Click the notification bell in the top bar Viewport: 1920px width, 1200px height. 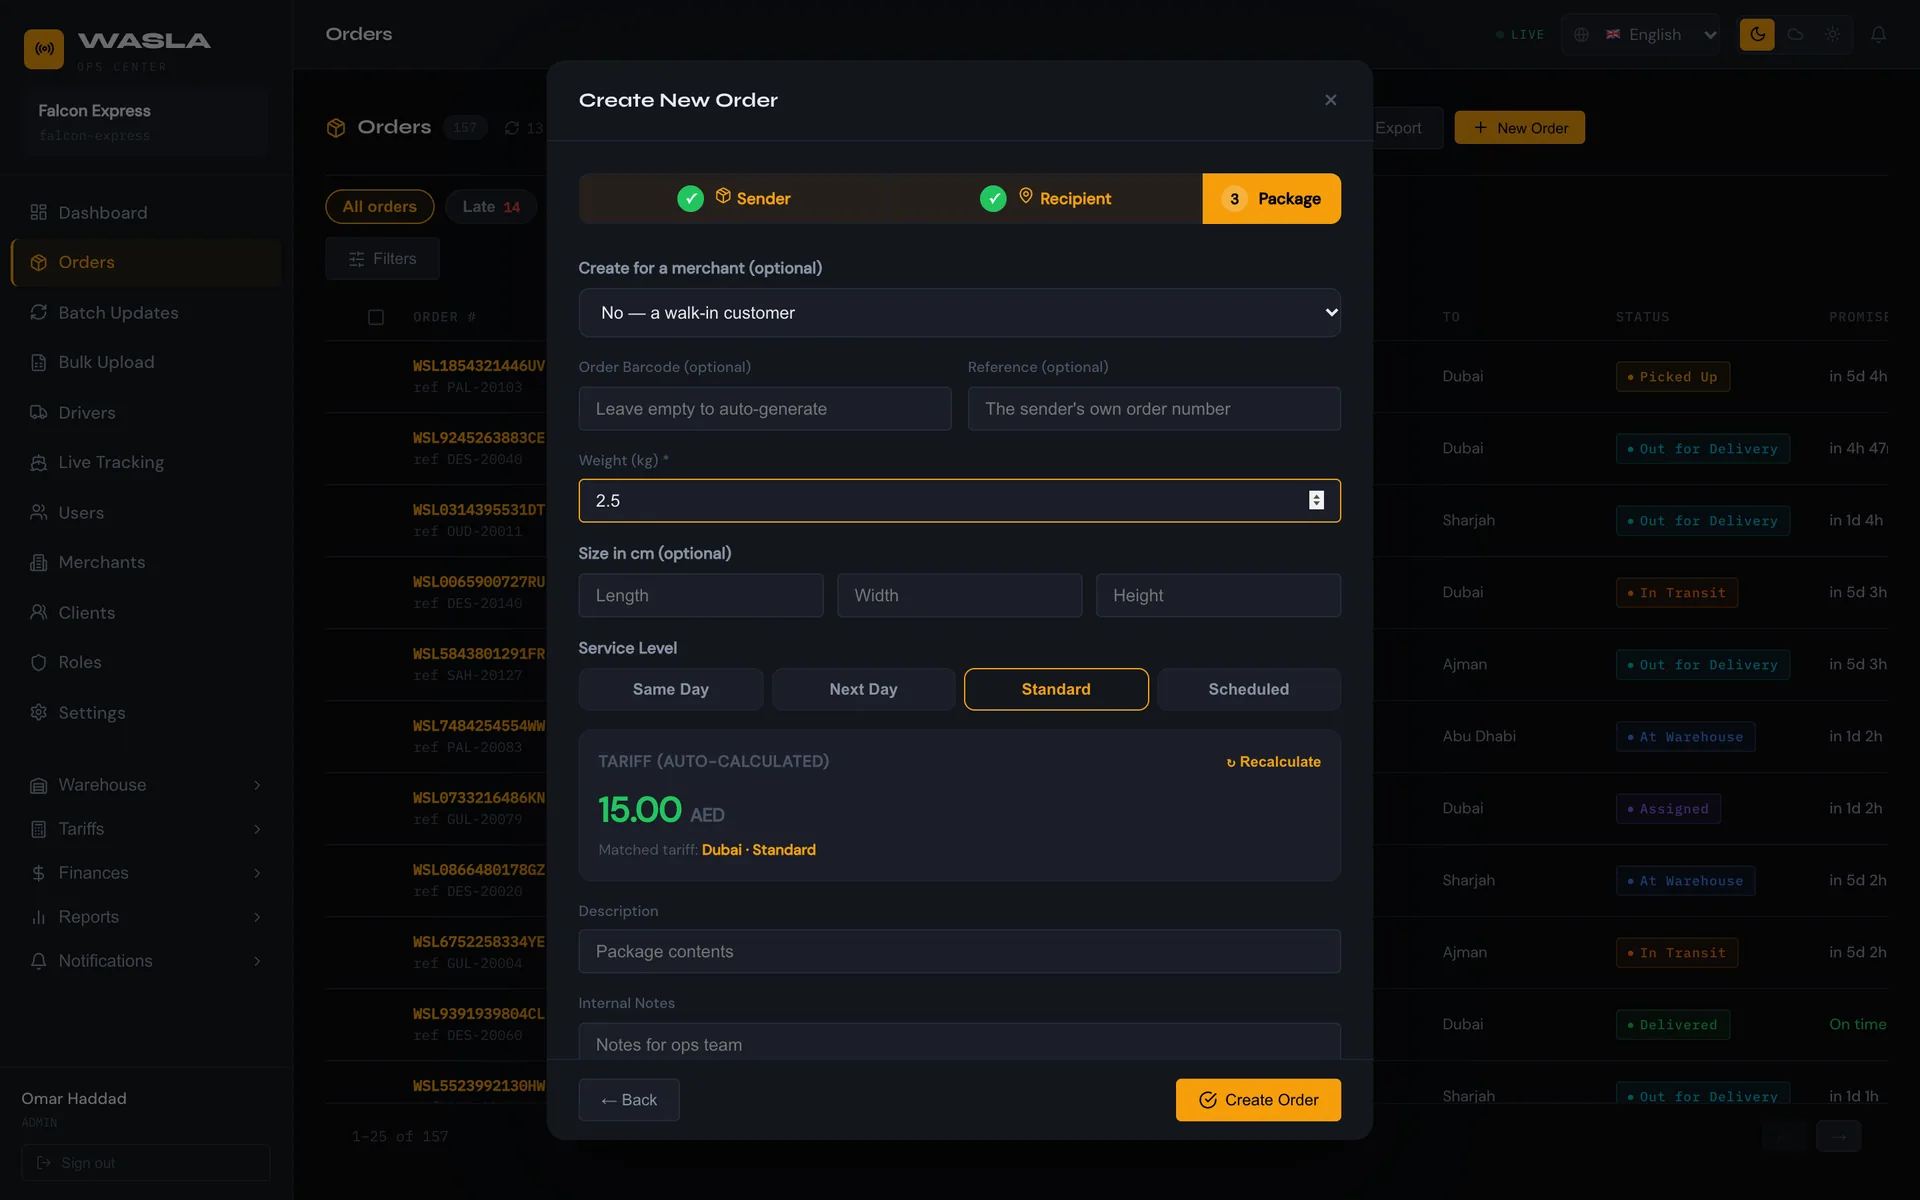1879,34
